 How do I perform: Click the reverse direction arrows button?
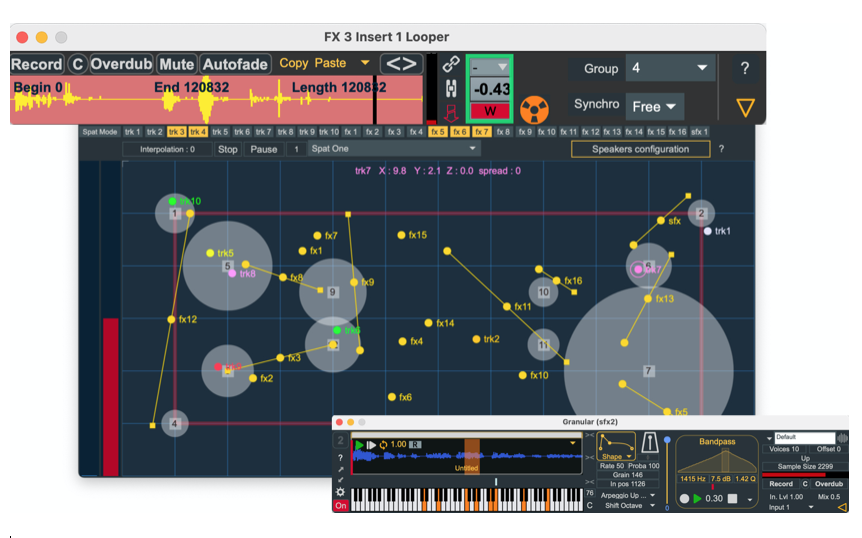coord(401,64)
